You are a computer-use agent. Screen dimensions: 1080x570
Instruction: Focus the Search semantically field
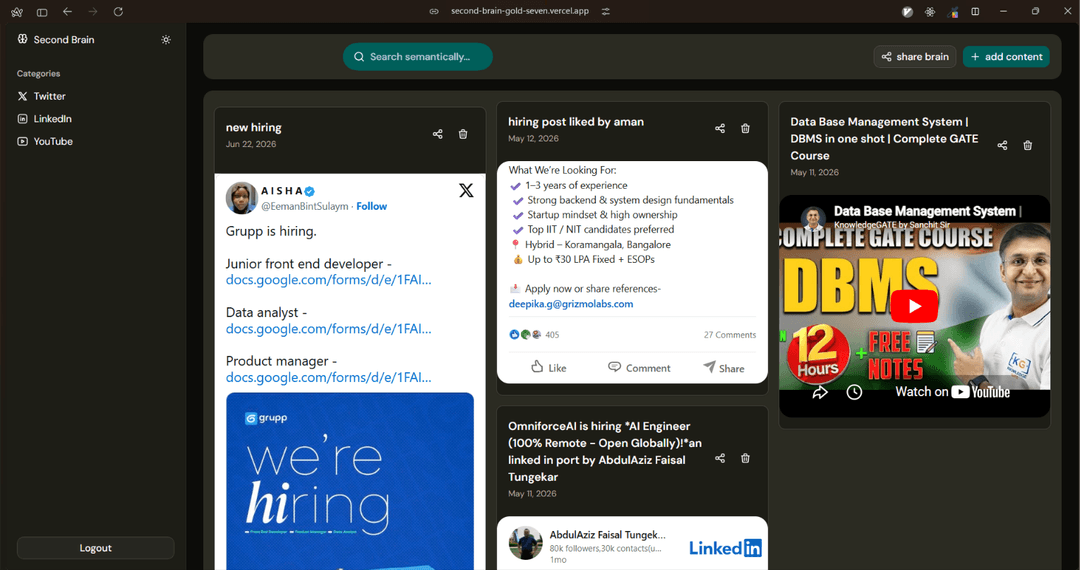pos(417,56)
